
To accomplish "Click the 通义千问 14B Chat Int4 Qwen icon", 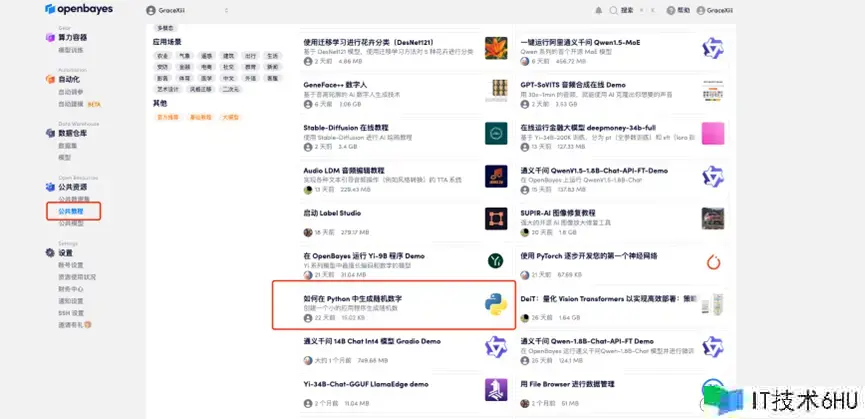I will tap(496, 347).
